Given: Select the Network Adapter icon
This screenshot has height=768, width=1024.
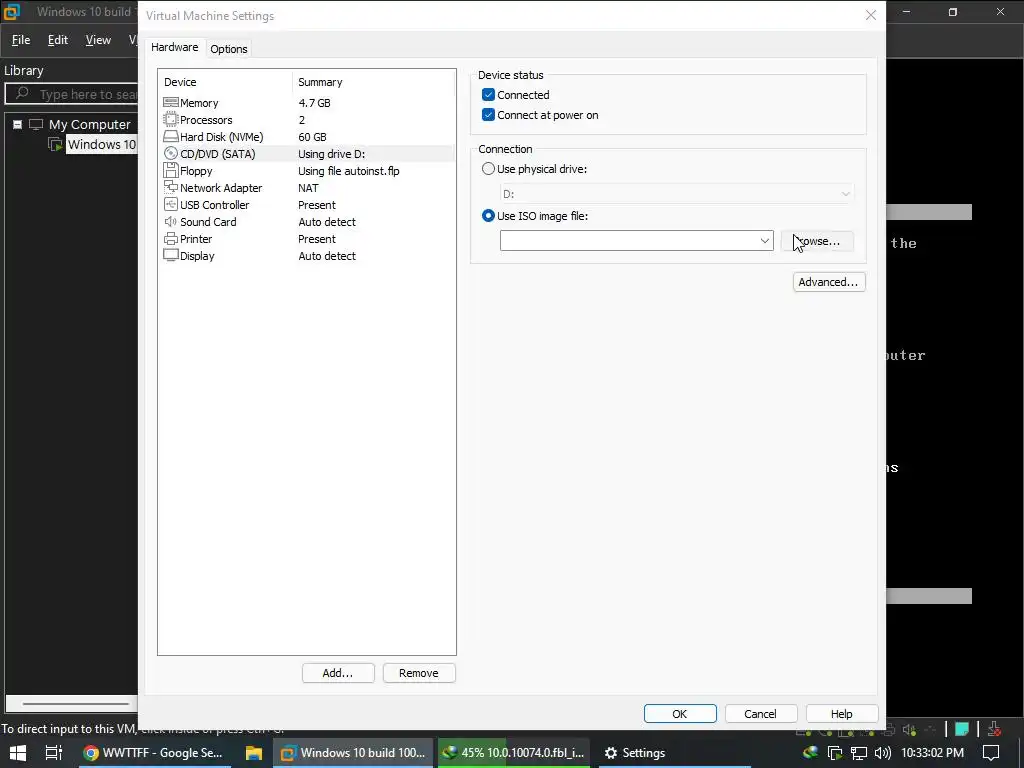Looking at the screenshot, I should pos(170,187).
